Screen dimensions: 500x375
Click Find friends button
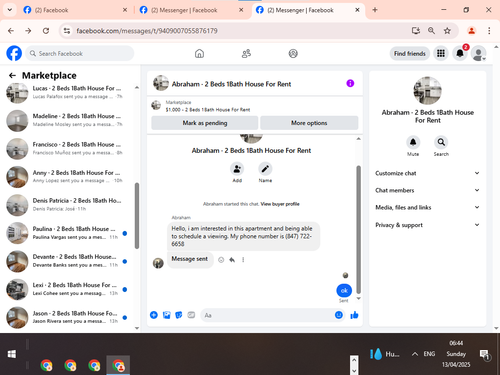click(410, 53)
